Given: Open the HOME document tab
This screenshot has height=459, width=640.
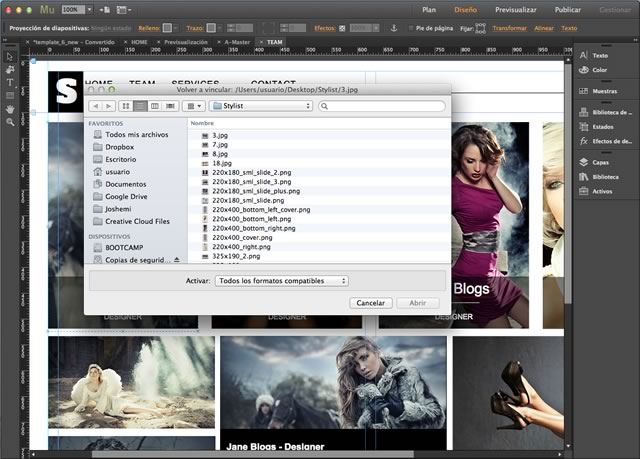Looking at the screenshot, I should pyautogui.click(x=139, y=42).
